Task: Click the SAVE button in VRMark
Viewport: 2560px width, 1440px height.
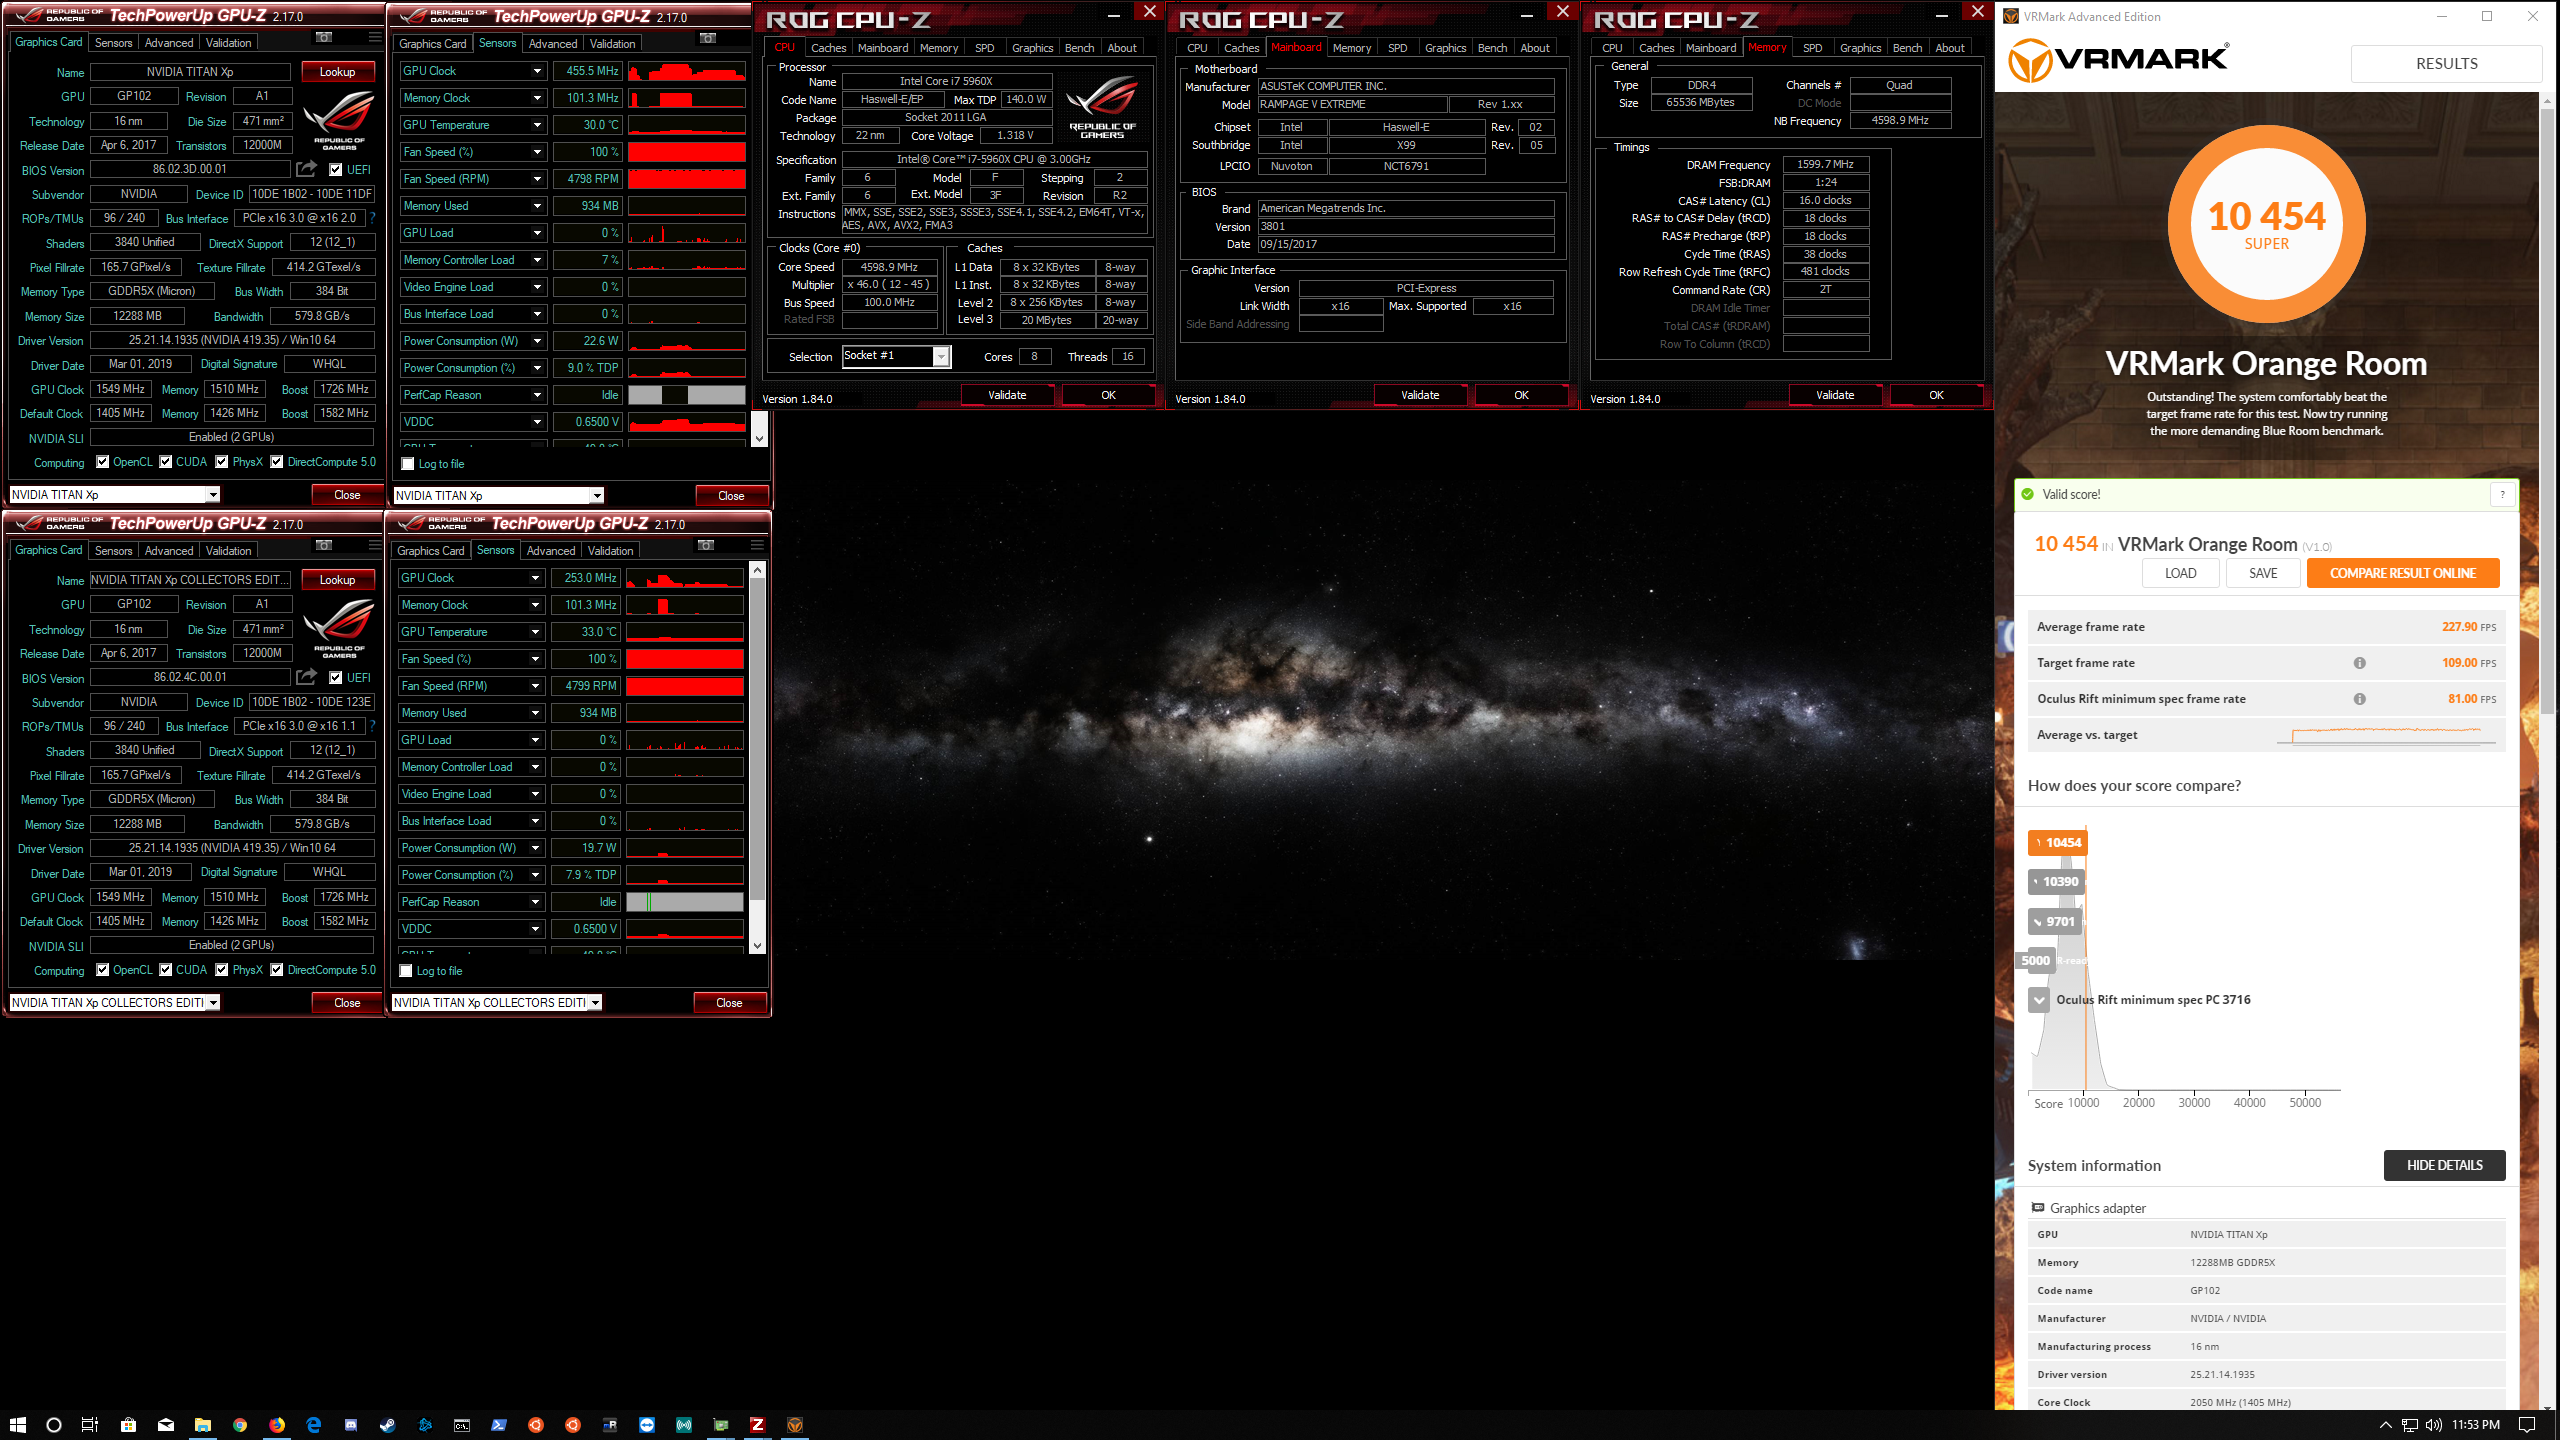Action: point(2263,573)
